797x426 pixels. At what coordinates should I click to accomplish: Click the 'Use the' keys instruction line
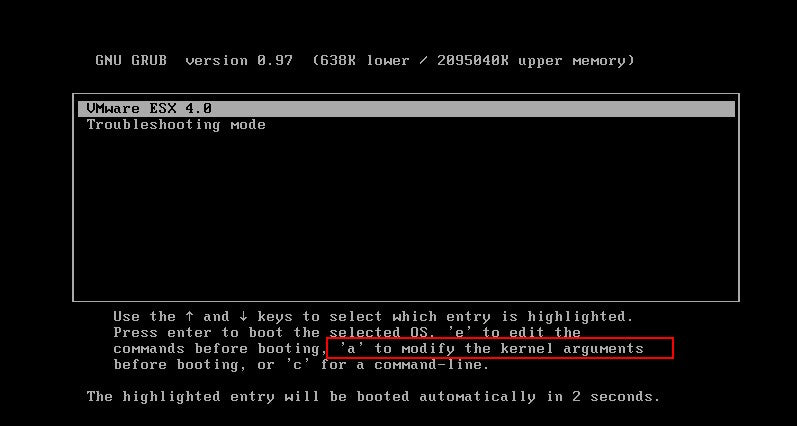click(373, 317)
